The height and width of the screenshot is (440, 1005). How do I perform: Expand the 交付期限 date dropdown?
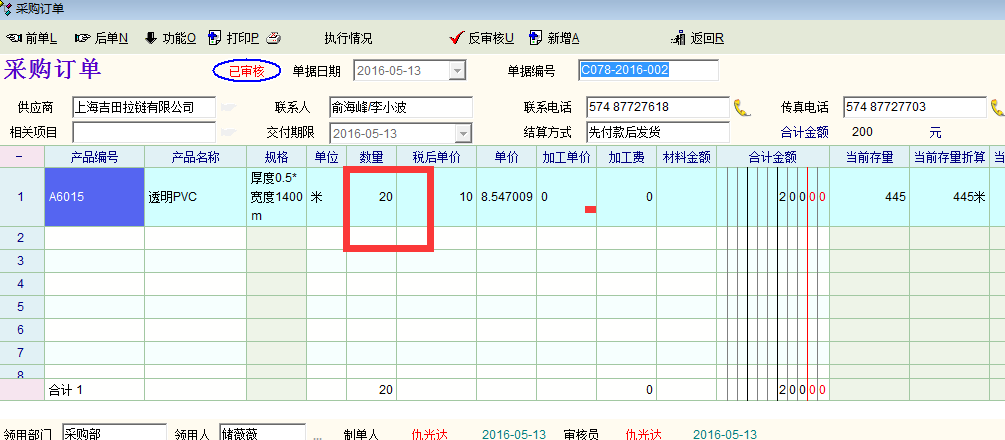tap(463, 133)
